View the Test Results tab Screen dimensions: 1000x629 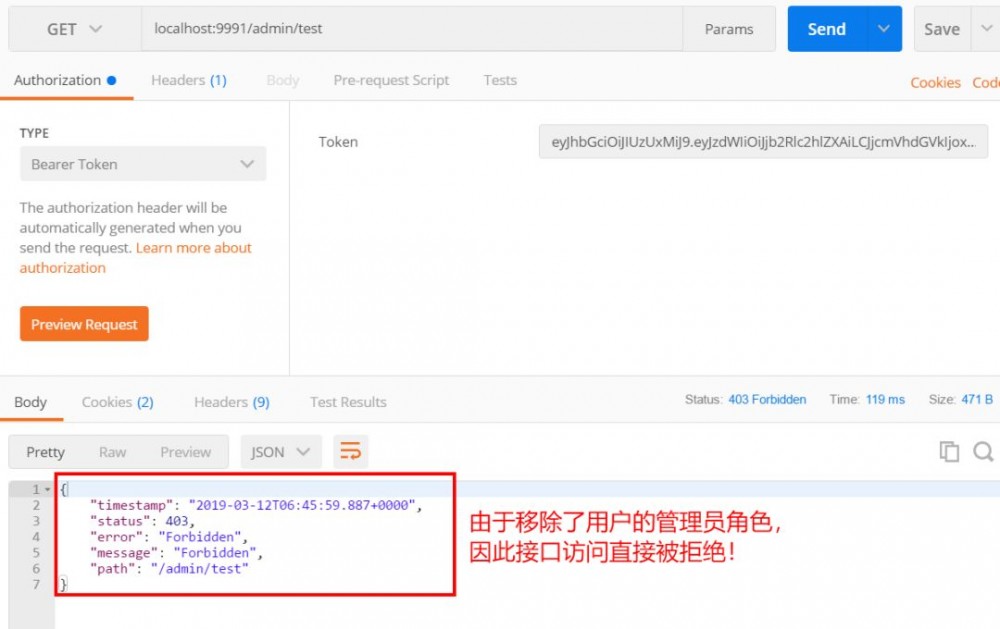[347, 401]
